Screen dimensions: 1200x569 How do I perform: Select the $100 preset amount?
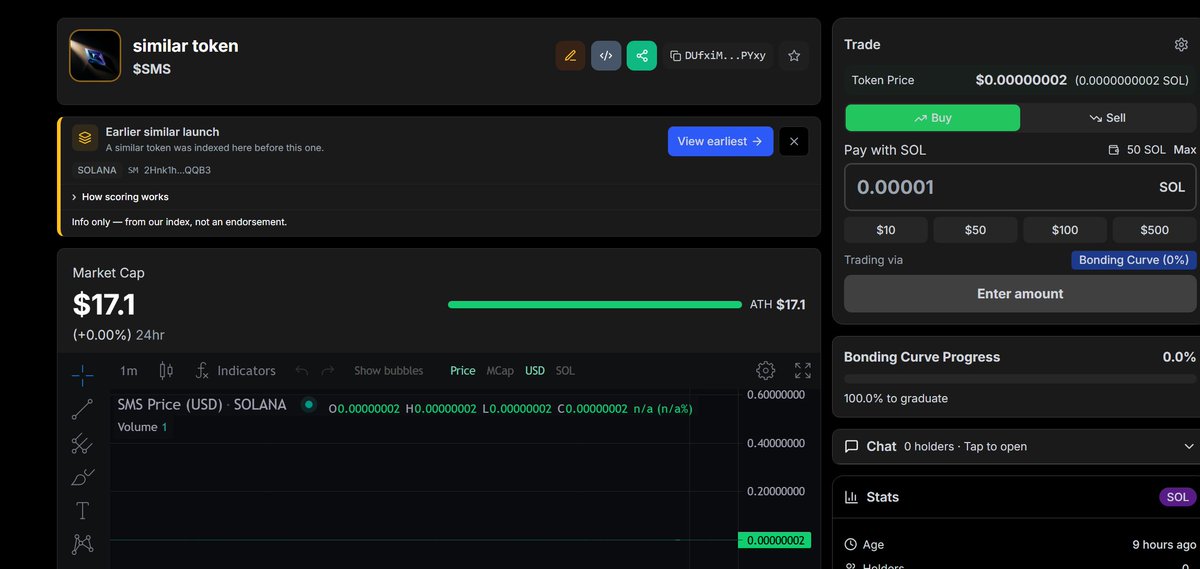[1065, 230]
